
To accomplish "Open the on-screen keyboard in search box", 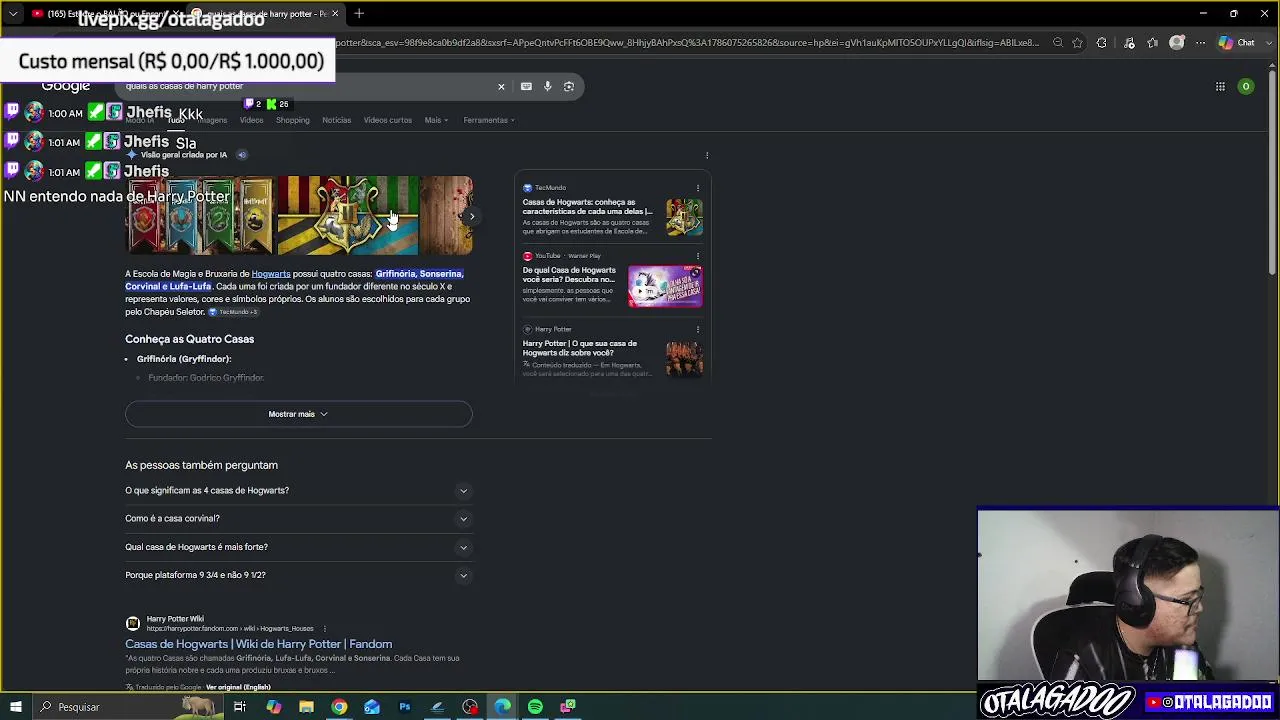I will 526,86.
